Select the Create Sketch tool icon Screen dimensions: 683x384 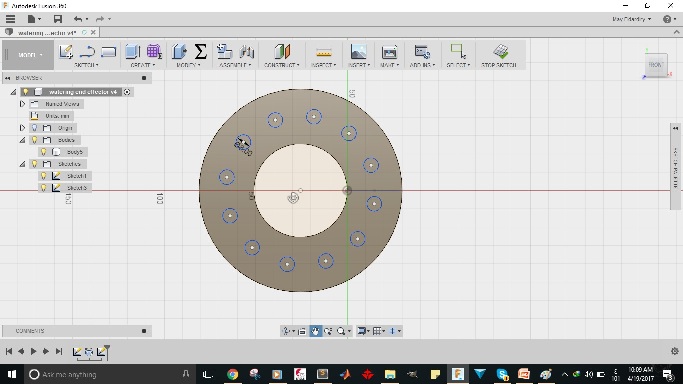[x=66, y=51]
